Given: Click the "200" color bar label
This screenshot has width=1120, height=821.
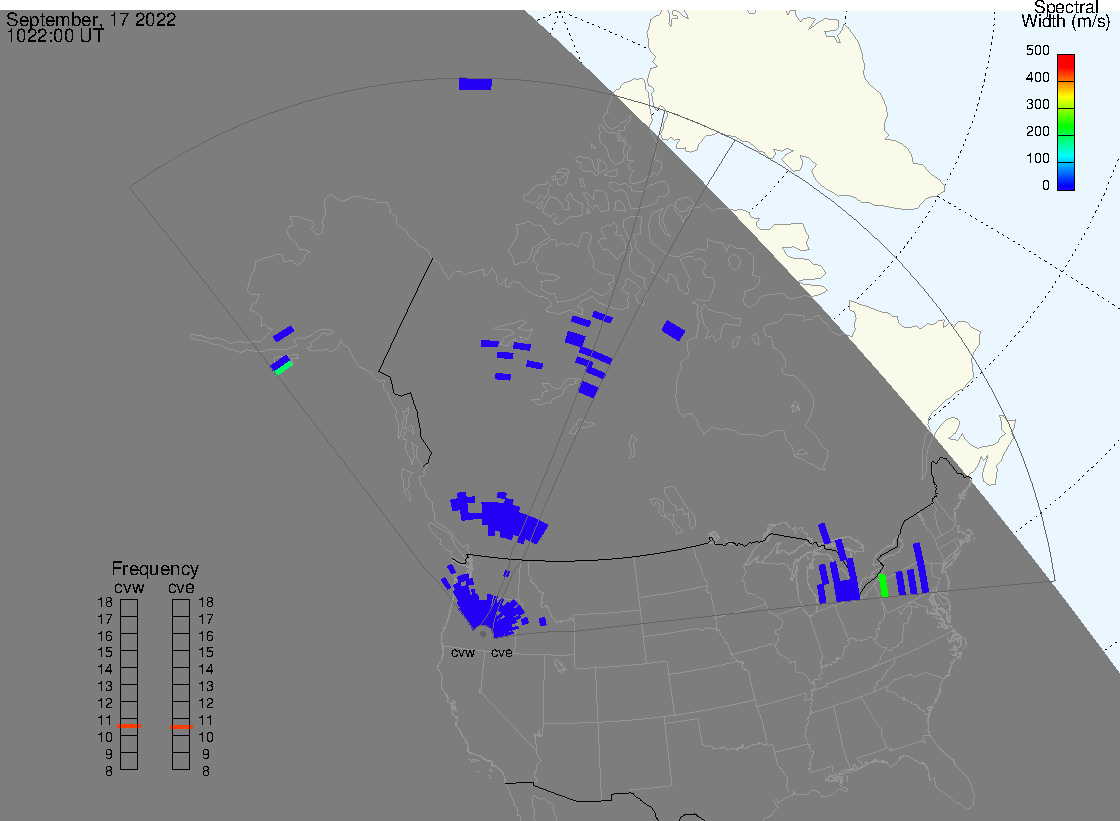Looking at the screenshot, I should tap(1037, 131).
